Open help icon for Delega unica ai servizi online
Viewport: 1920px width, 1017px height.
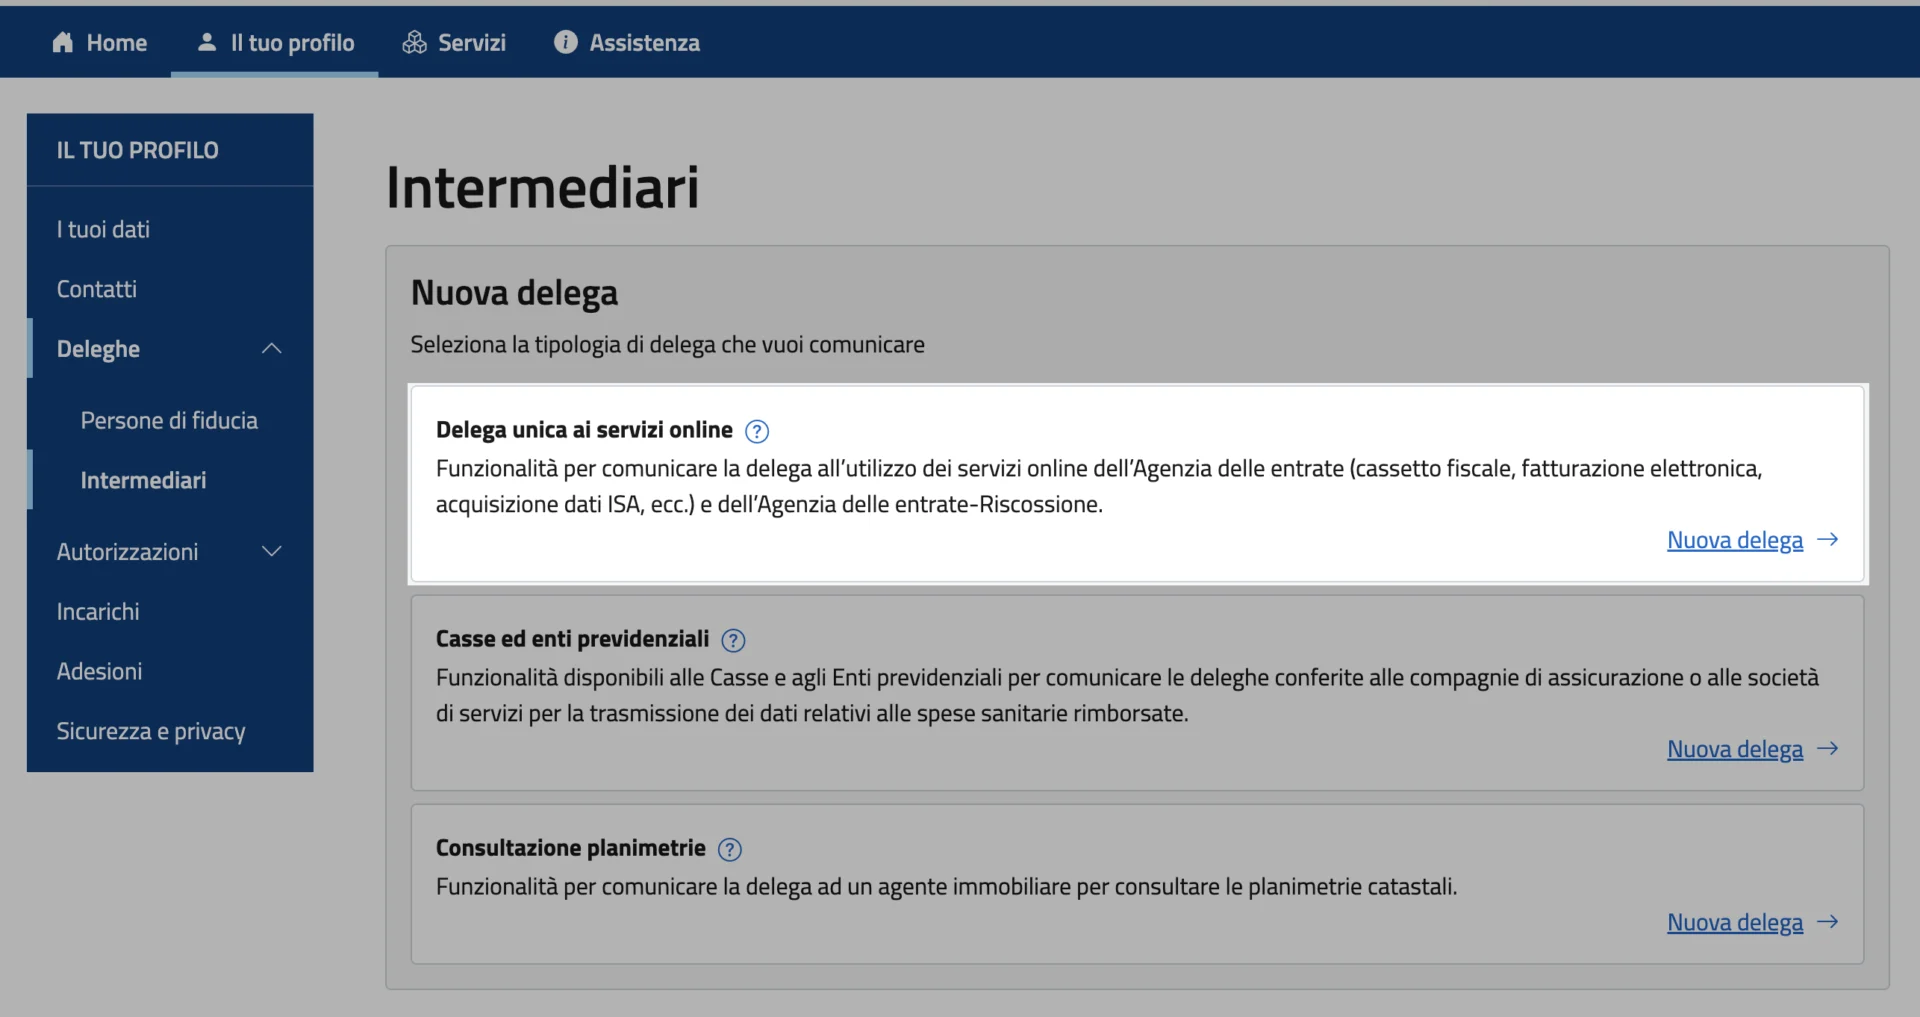pyautogui.click(x=758, y=431)
